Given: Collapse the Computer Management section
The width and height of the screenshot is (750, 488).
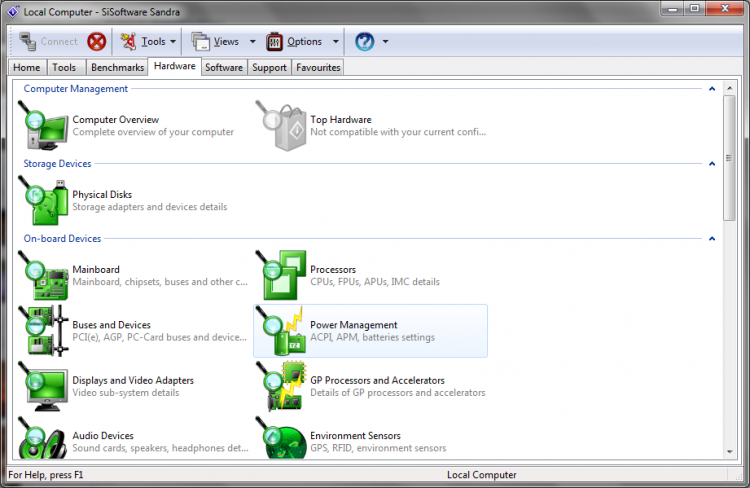Looking at the screenshot, I should click(x=712, y=89).
